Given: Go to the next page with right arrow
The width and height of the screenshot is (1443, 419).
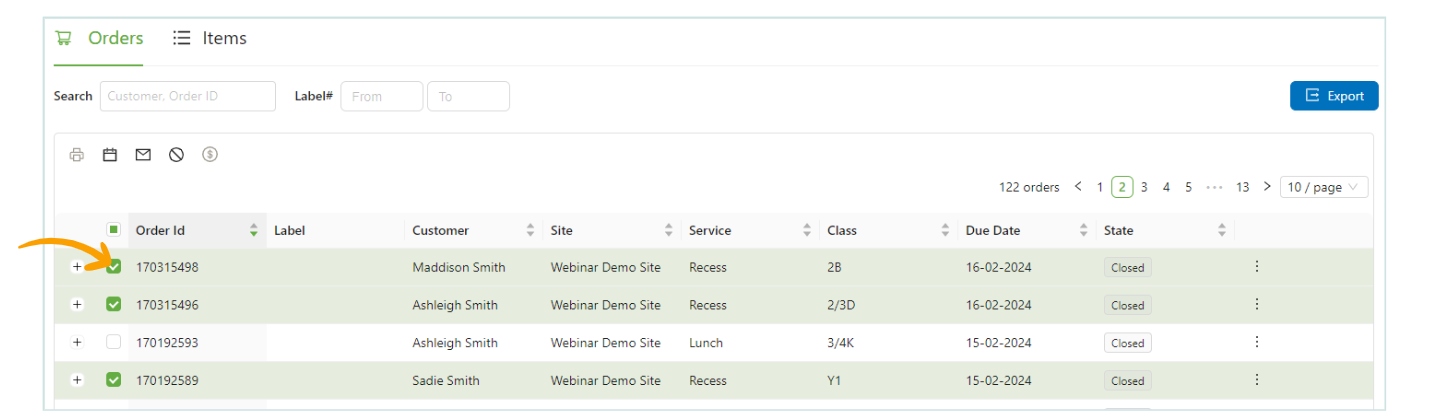Looking at the screenshot, I should [x=1267, y=187].
